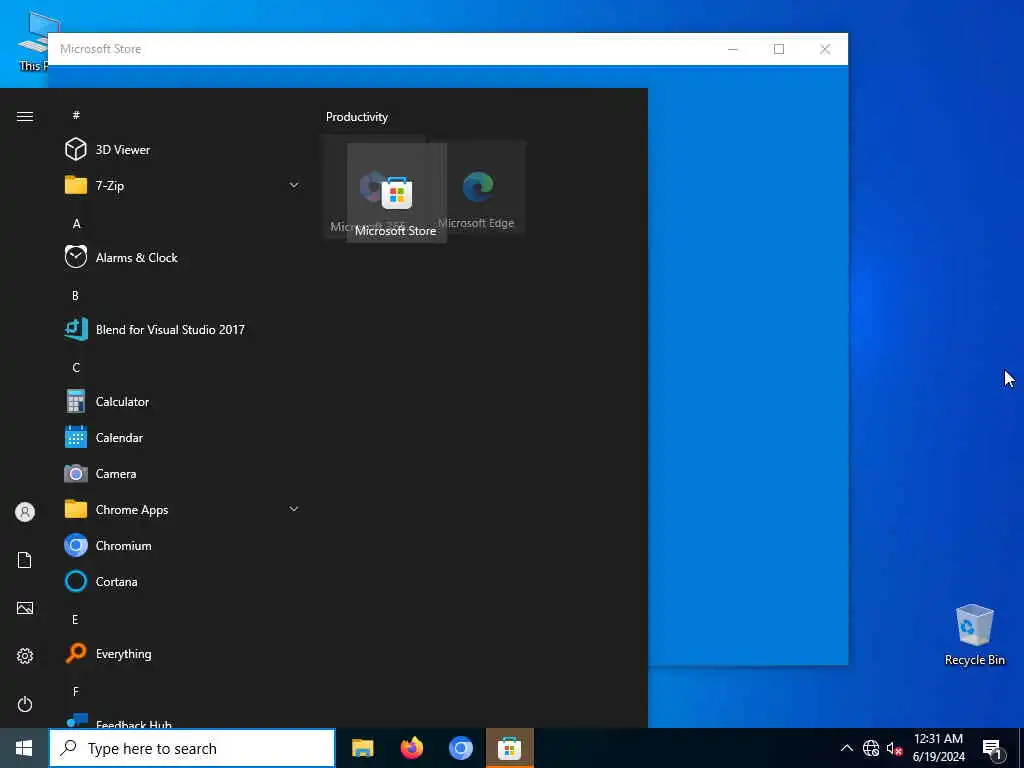Image resolution: width=1024 pixels, height=768 pixels.
Task: Select the Recycle Bin desktop icon
Action: click(974, 635)
